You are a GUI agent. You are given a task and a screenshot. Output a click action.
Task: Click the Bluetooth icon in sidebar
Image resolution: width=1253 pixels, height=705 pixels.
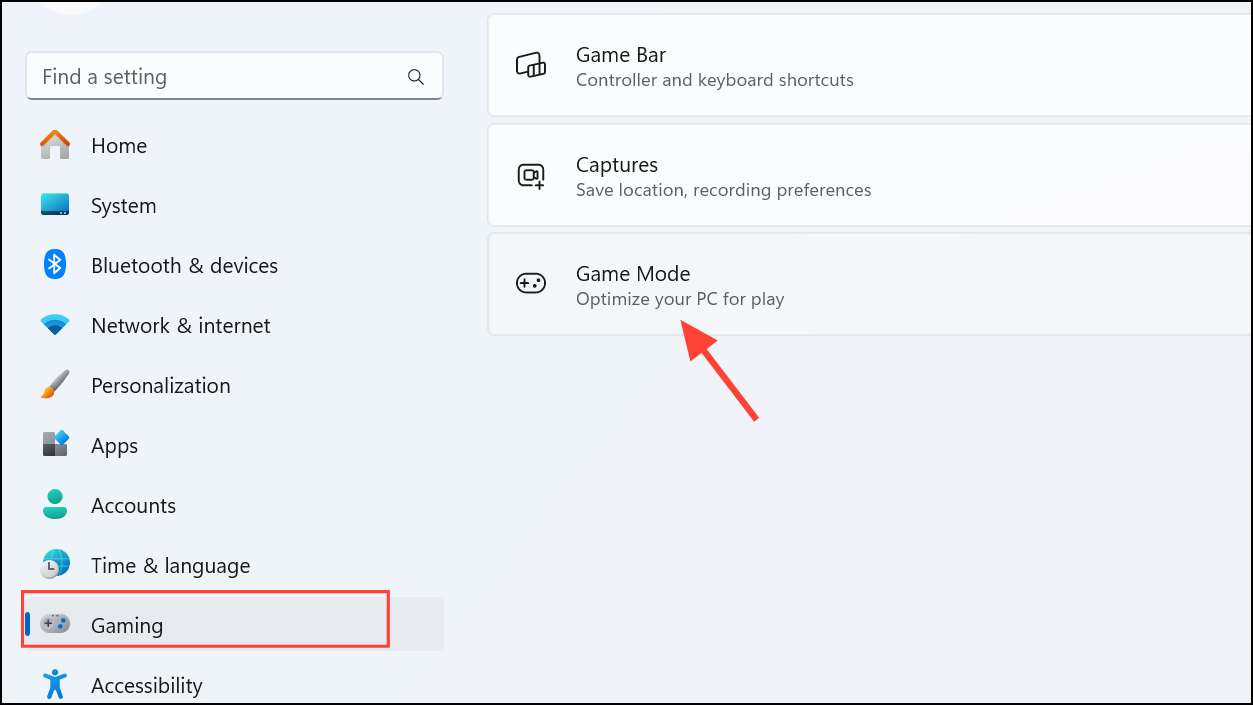55,265
